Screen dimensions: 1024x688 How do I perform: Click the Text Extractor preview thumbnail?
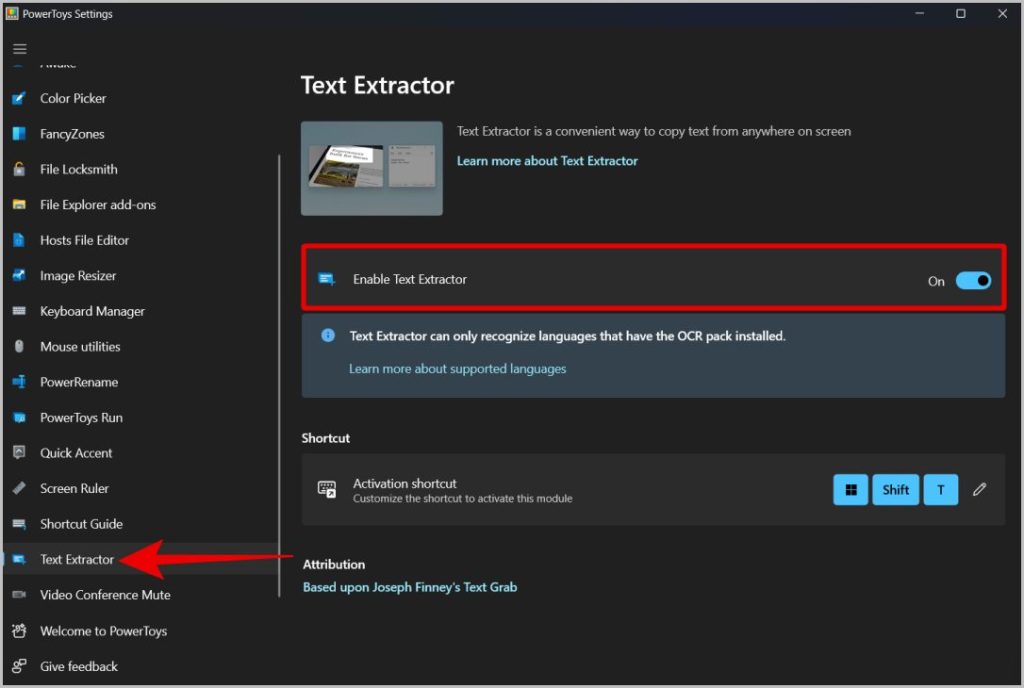click(372, 168)
